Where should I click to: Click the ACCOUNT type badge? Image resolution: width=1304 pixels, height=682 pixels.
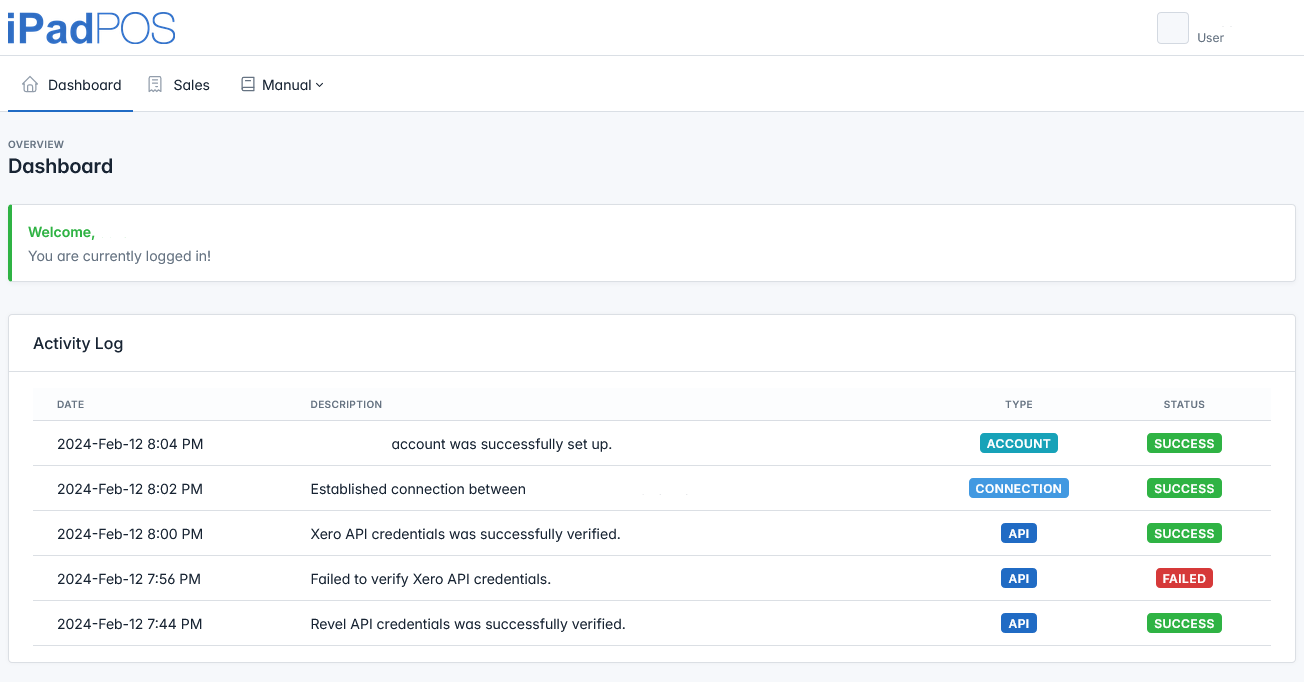pos(1018,444)
